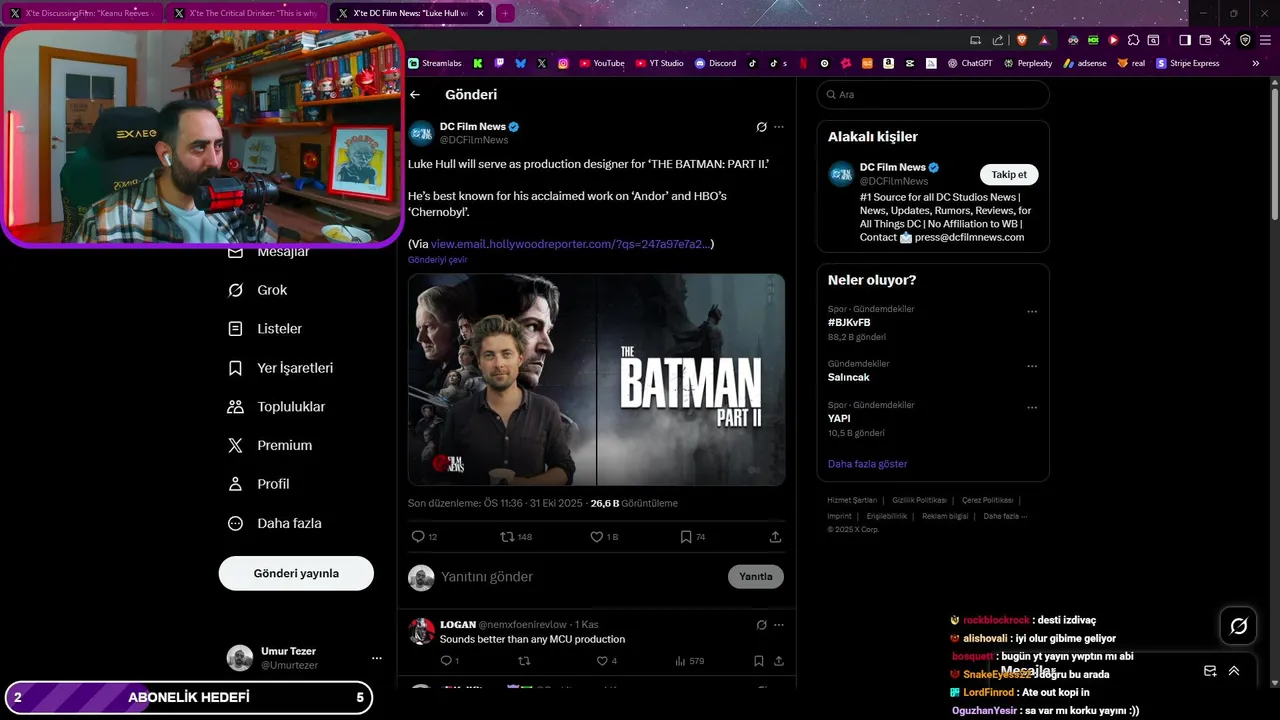
Task: Open the floating Grok button
Action: click(x=1238, y=626)
